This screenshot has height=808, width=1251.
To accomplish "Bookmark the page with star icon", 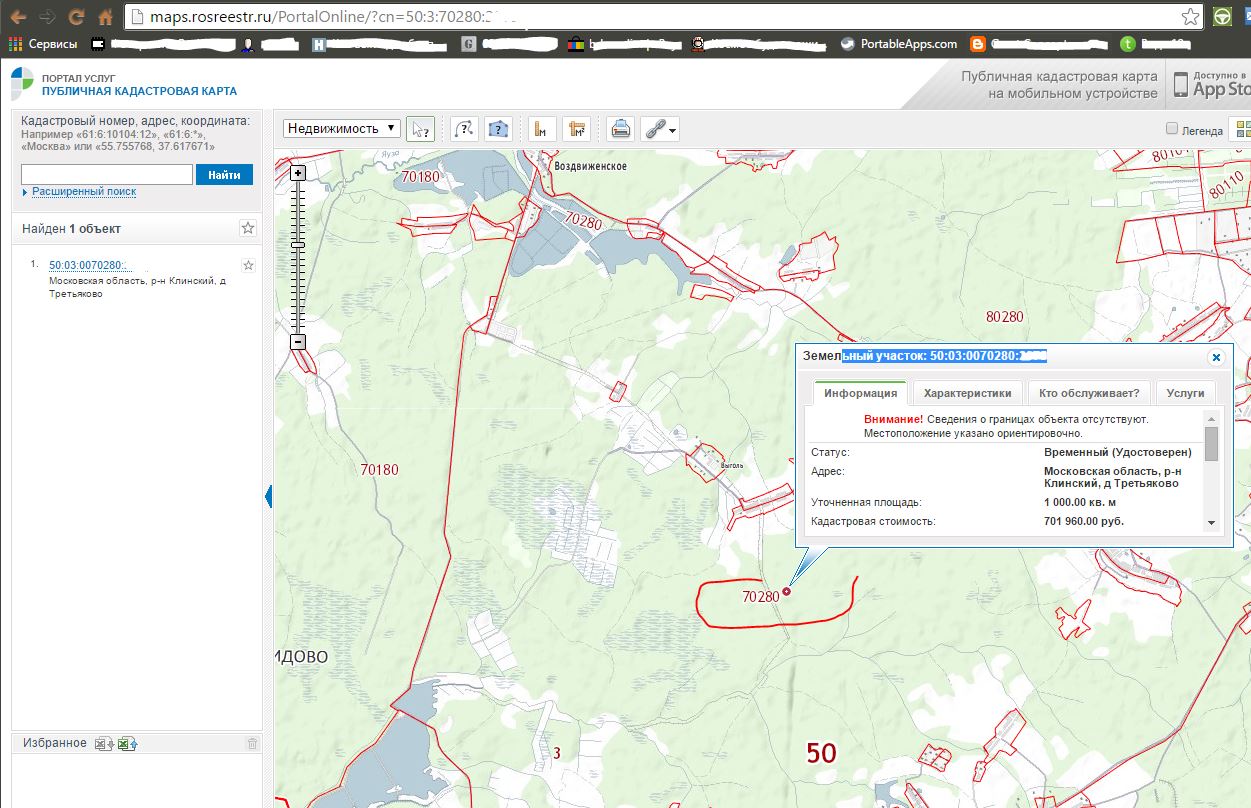I will click(1190, 17).
